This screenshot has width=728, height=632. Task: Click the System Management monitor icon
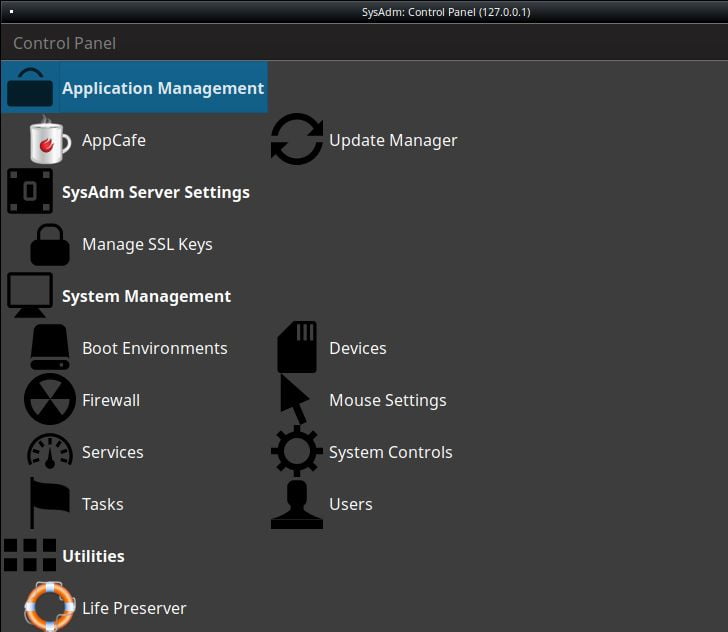tap(30, 295)
